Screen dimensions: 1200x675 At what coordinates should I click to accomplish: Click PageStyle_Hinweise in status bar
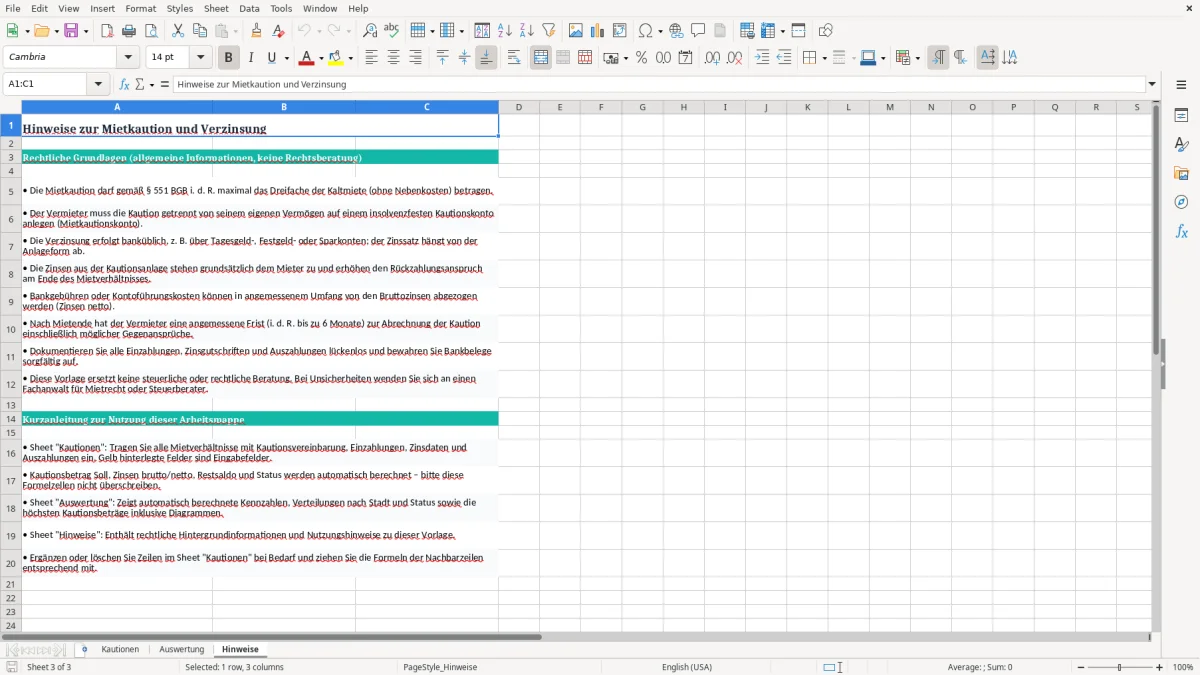440,667
